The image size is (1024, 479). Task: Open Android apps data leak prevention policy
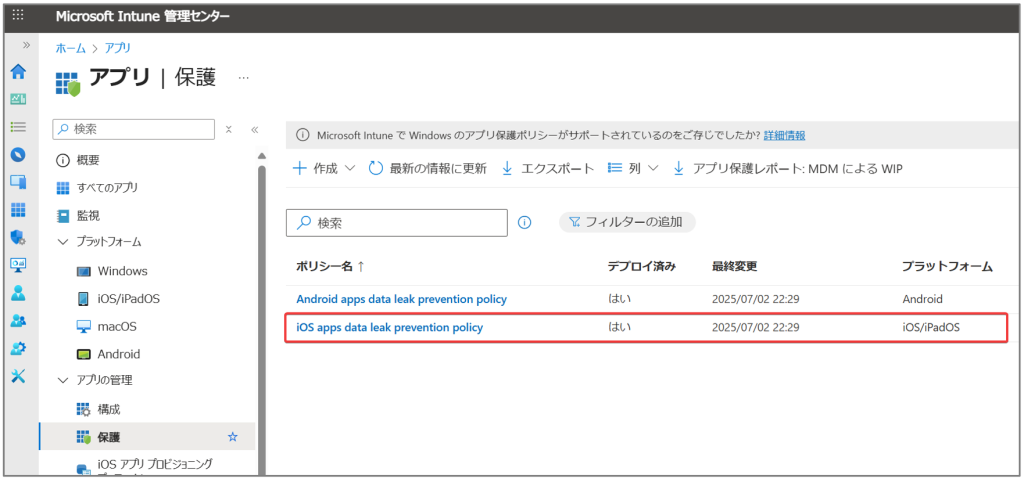pos(401,299)
